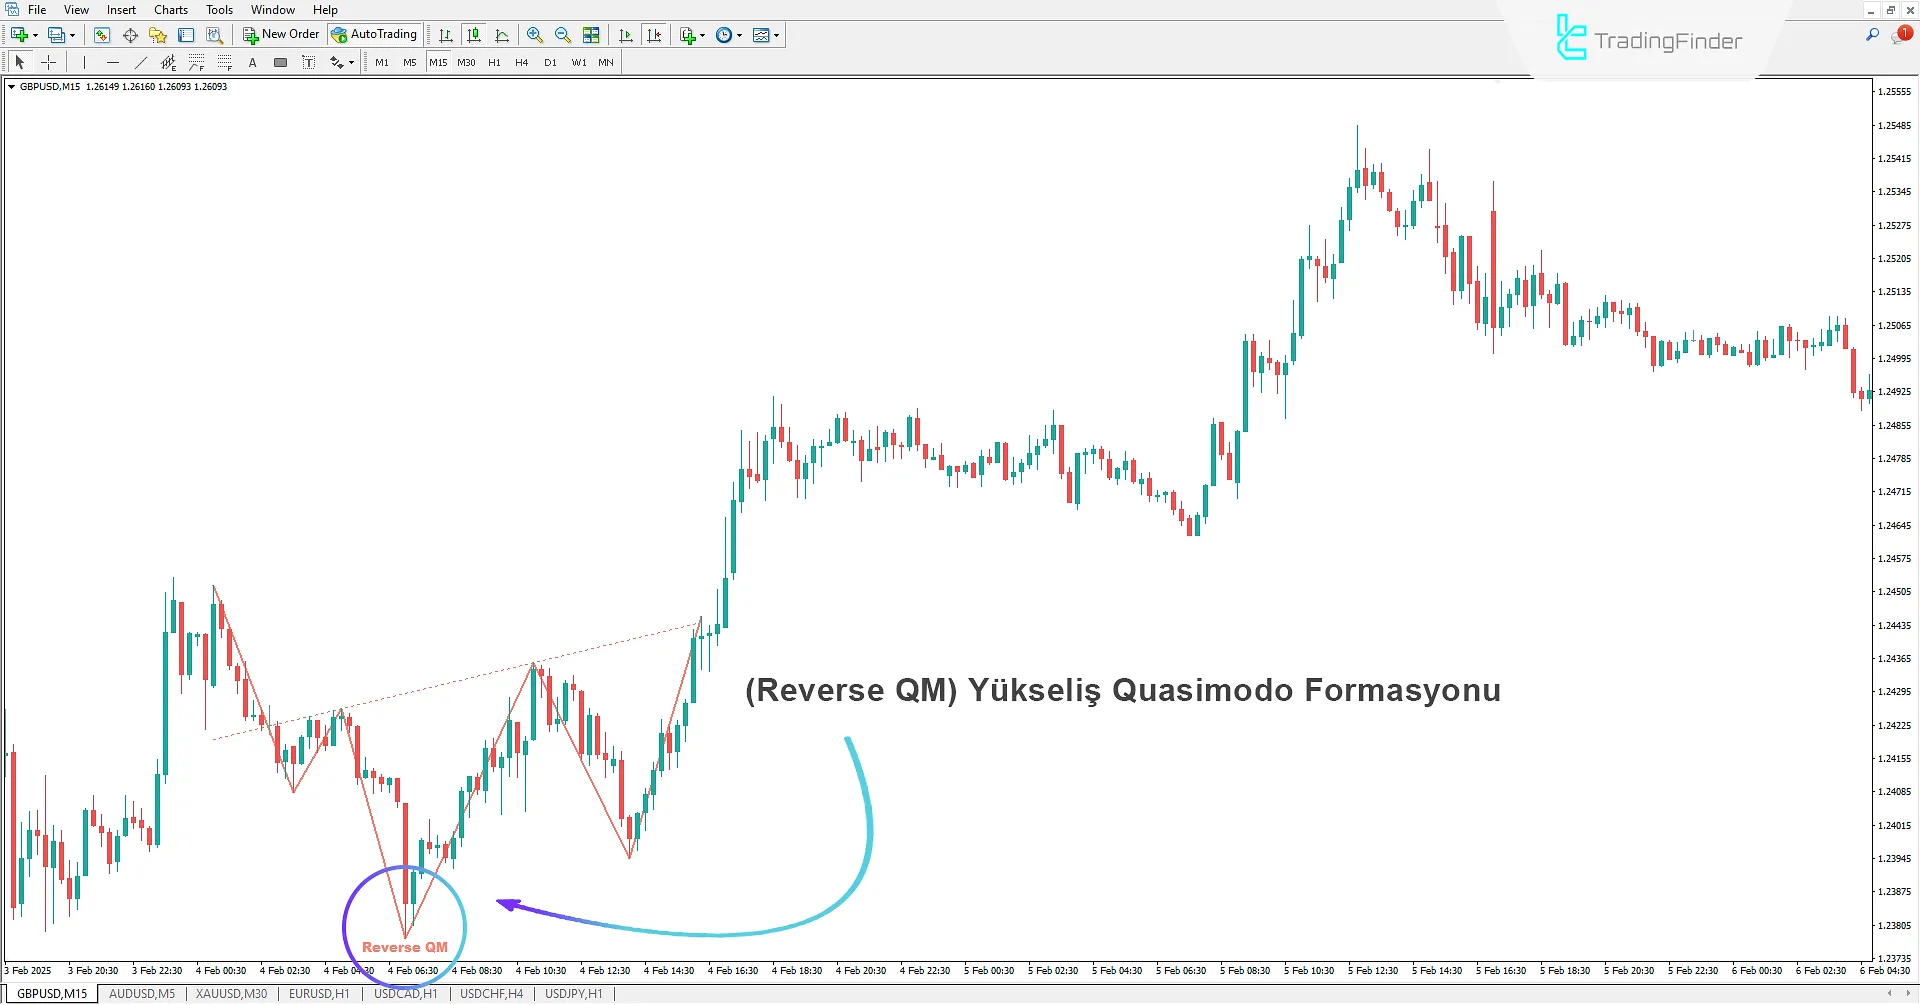The width and height of the screenshot is (1920, 1005).
Task: Open the Charts menu
Action: point(170,9)
